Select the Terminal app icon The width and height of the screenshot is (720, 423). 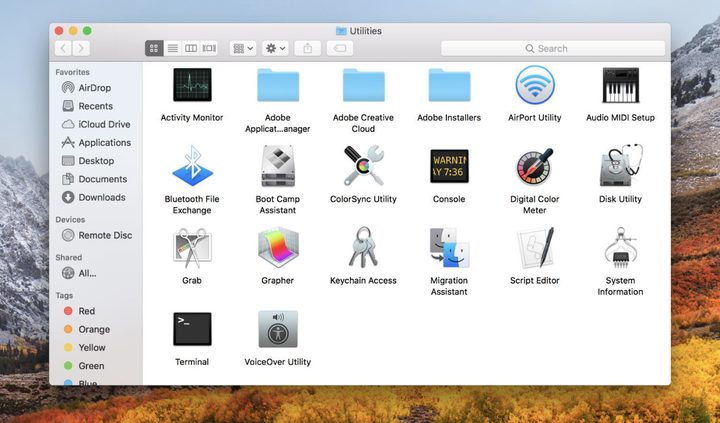(192, 329)
